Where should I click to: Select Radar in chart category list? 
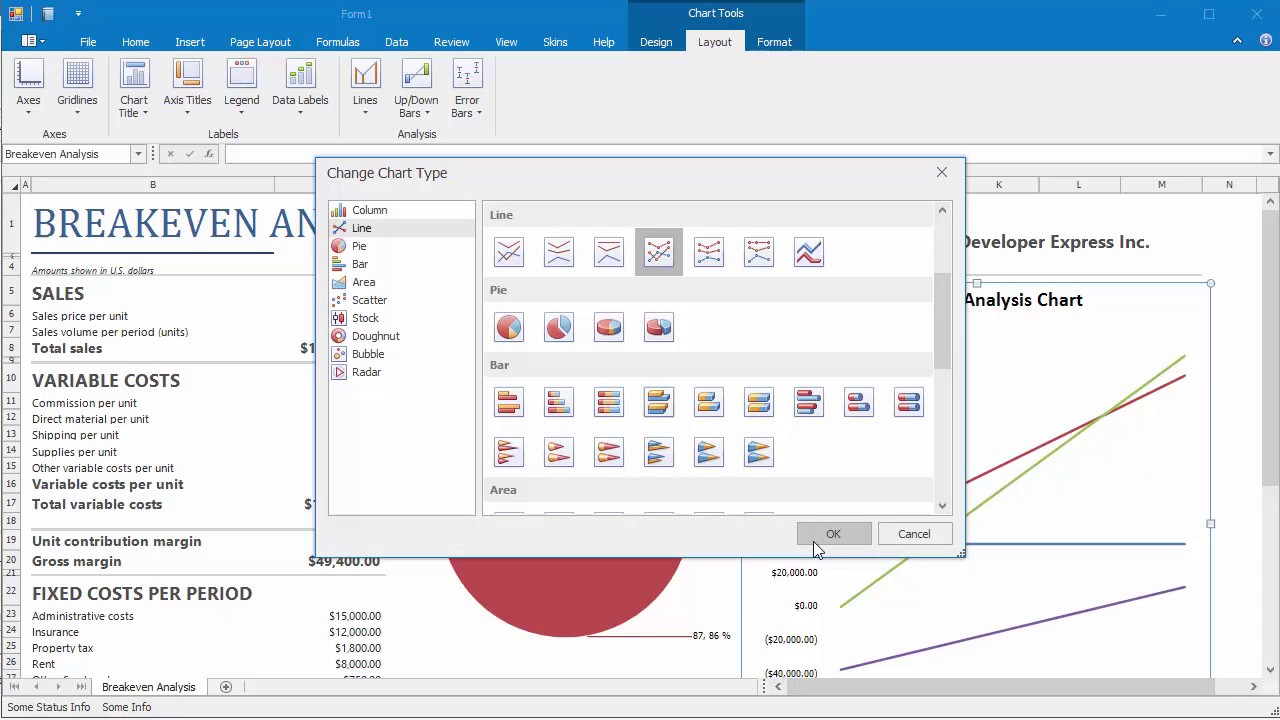pyautogui.click(x=402, y=372)
